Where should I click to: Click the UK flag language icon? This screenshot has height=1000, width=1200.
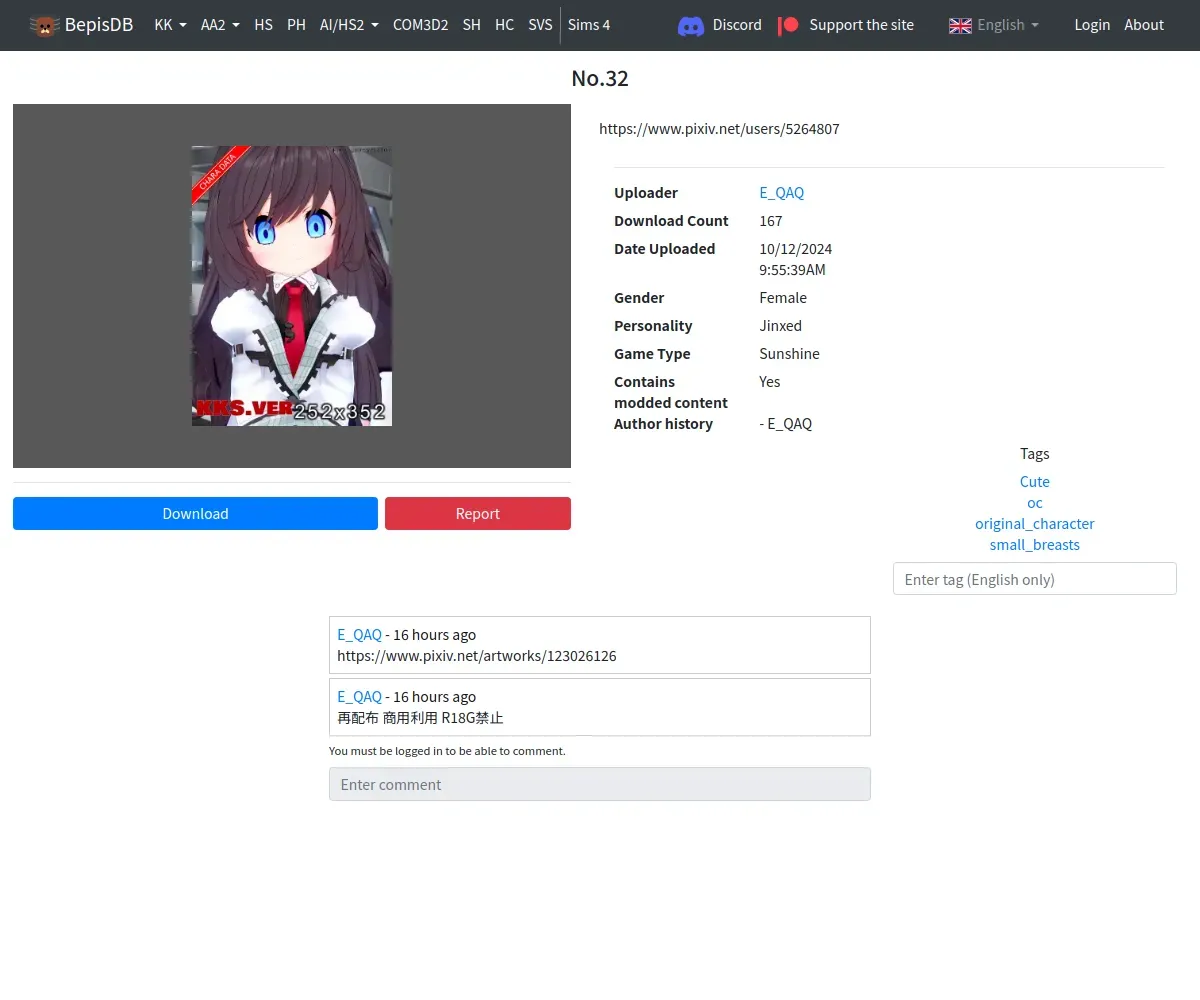click(x=960, y=25)
